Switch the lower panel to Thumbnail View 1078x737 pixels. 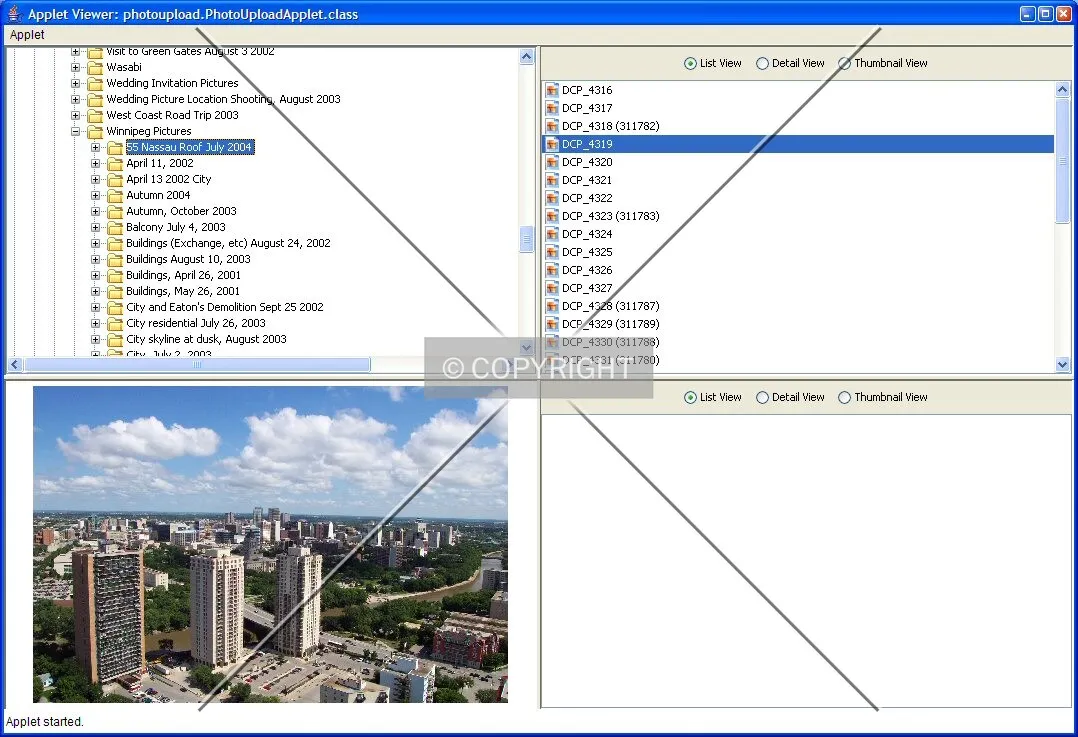[x=883, y=397]
